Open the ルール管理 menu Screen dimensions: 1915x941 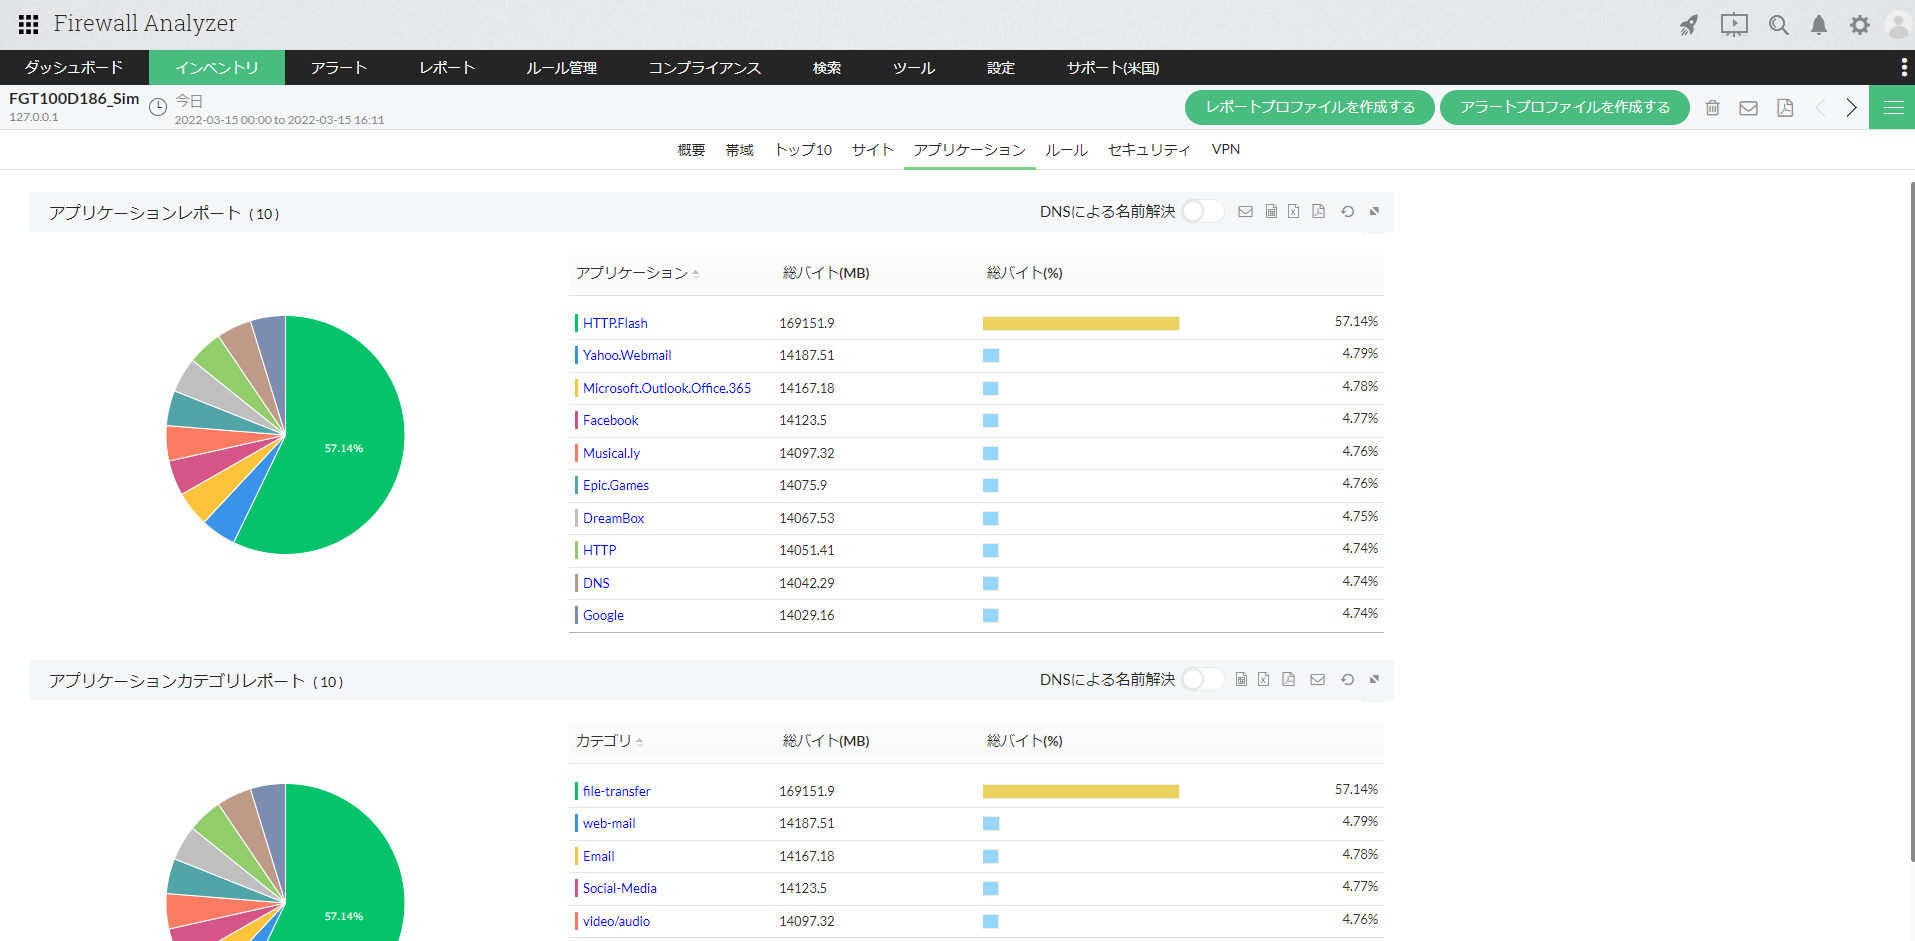[561, 68]
